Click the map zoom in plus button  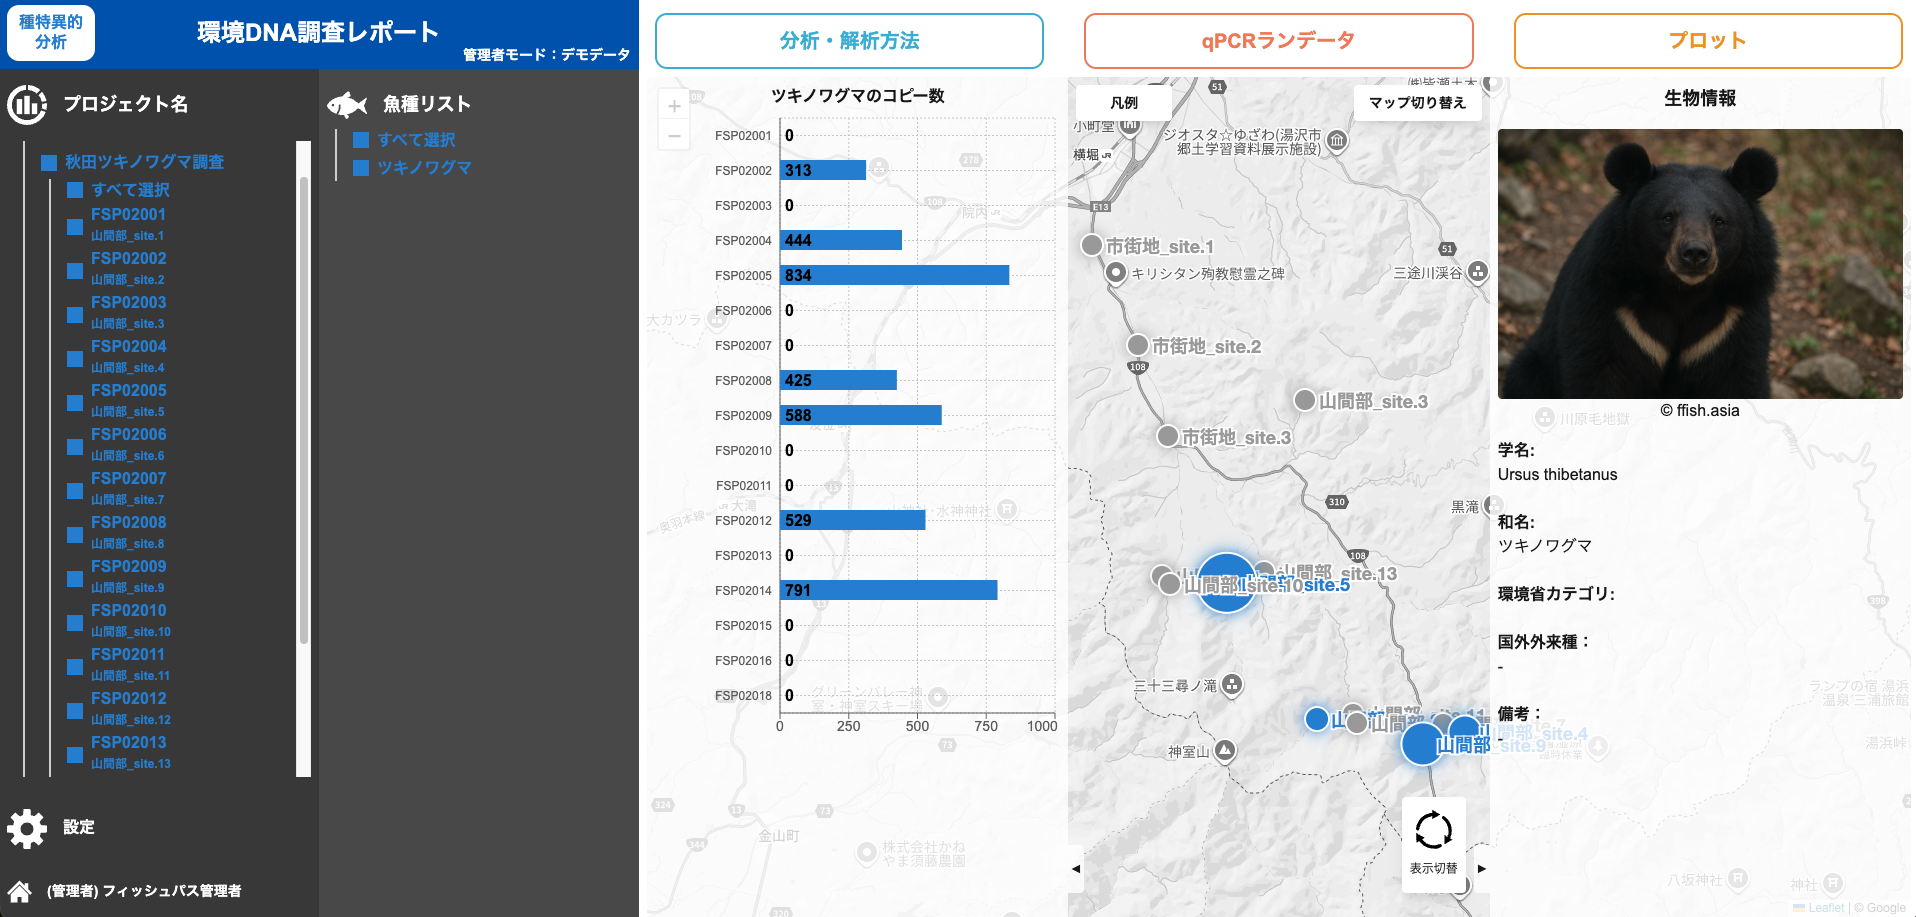coord(674,106)
